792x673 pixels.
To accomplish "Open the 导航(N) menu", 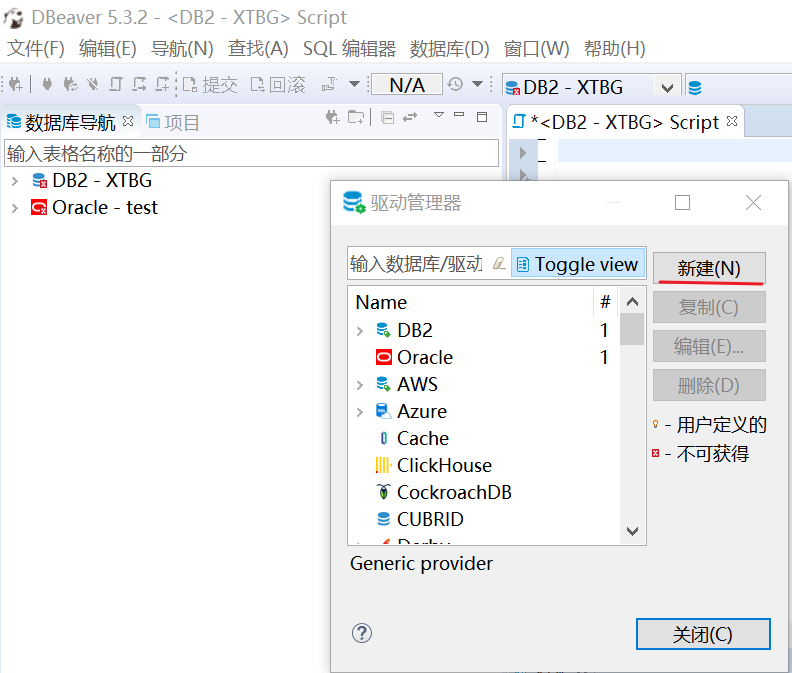I will click(x=182, y=49).
